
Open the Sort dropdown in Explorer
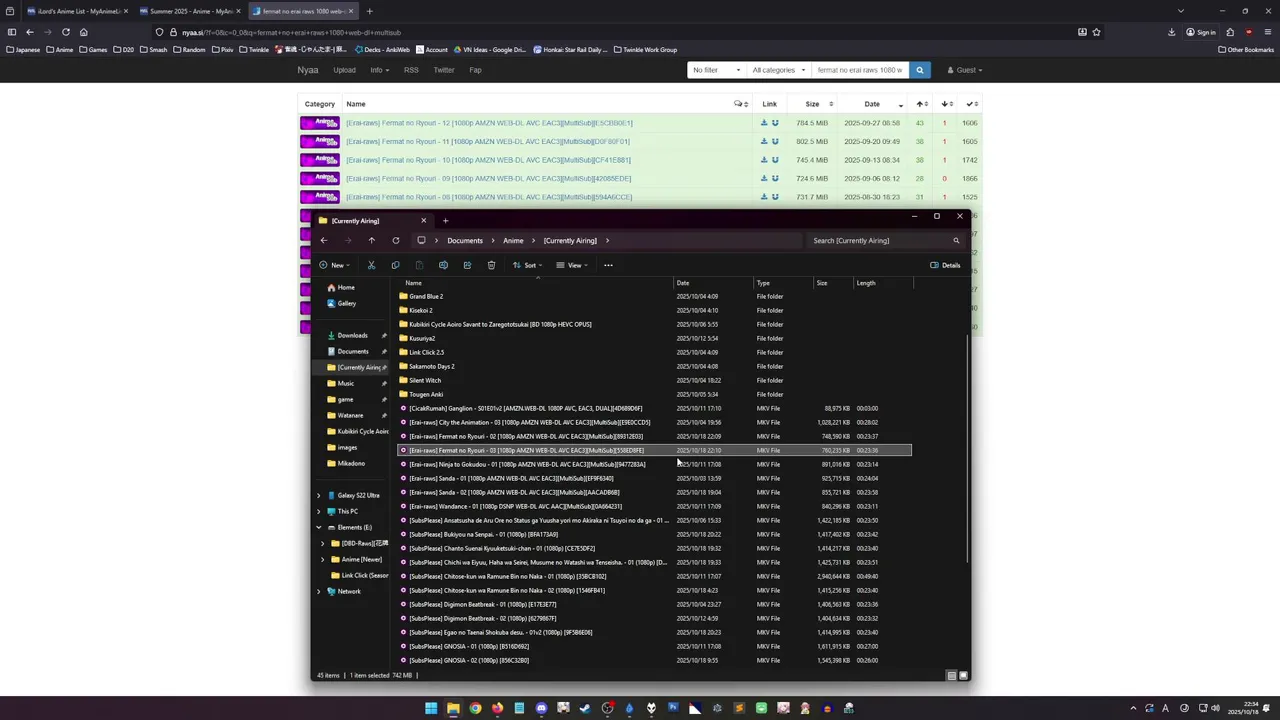pyautogui.click(x=527, y=265)
